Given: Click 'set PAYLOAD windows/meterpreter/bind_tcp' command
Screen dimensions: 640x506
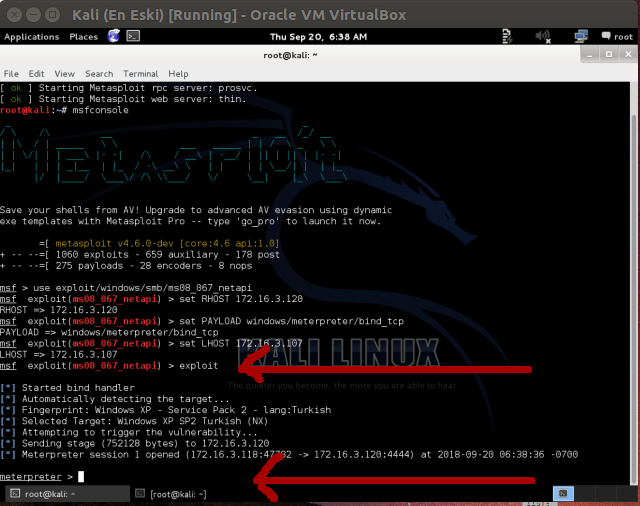Looking at the screenshot, I should (x=291, y=321).
